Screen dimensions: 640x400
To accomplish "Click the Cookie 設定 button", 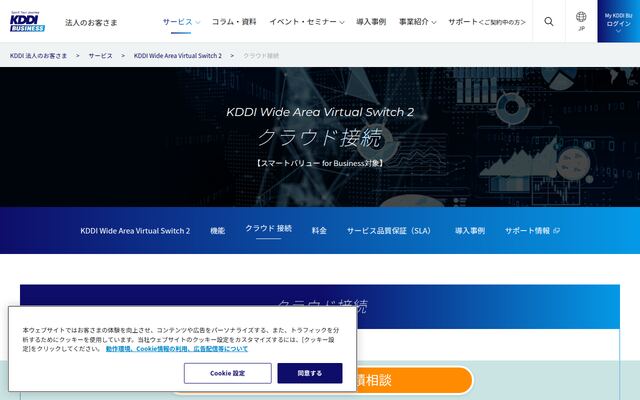I will click(x=228, y=373).
